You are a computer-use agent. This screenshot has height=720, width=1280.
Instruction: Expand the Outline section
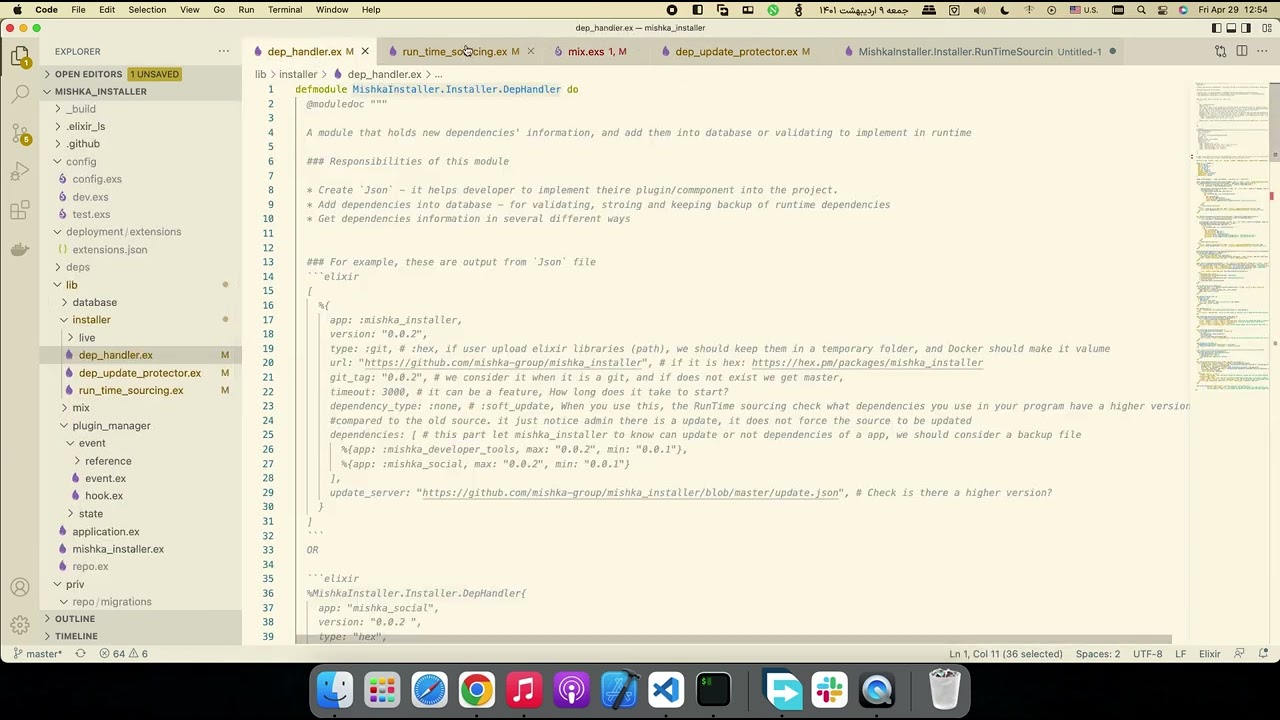(141, 619)
